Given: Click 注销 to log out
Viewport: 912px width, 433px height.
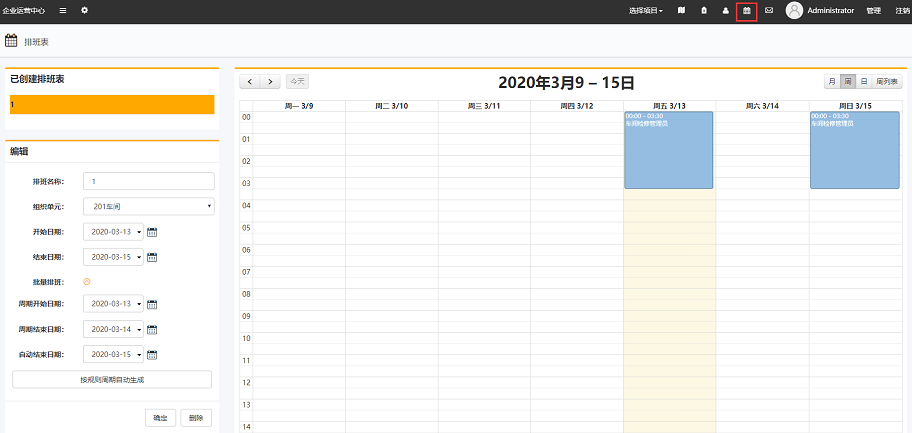Looking at the screenshot, I should (x=902, y=11).
